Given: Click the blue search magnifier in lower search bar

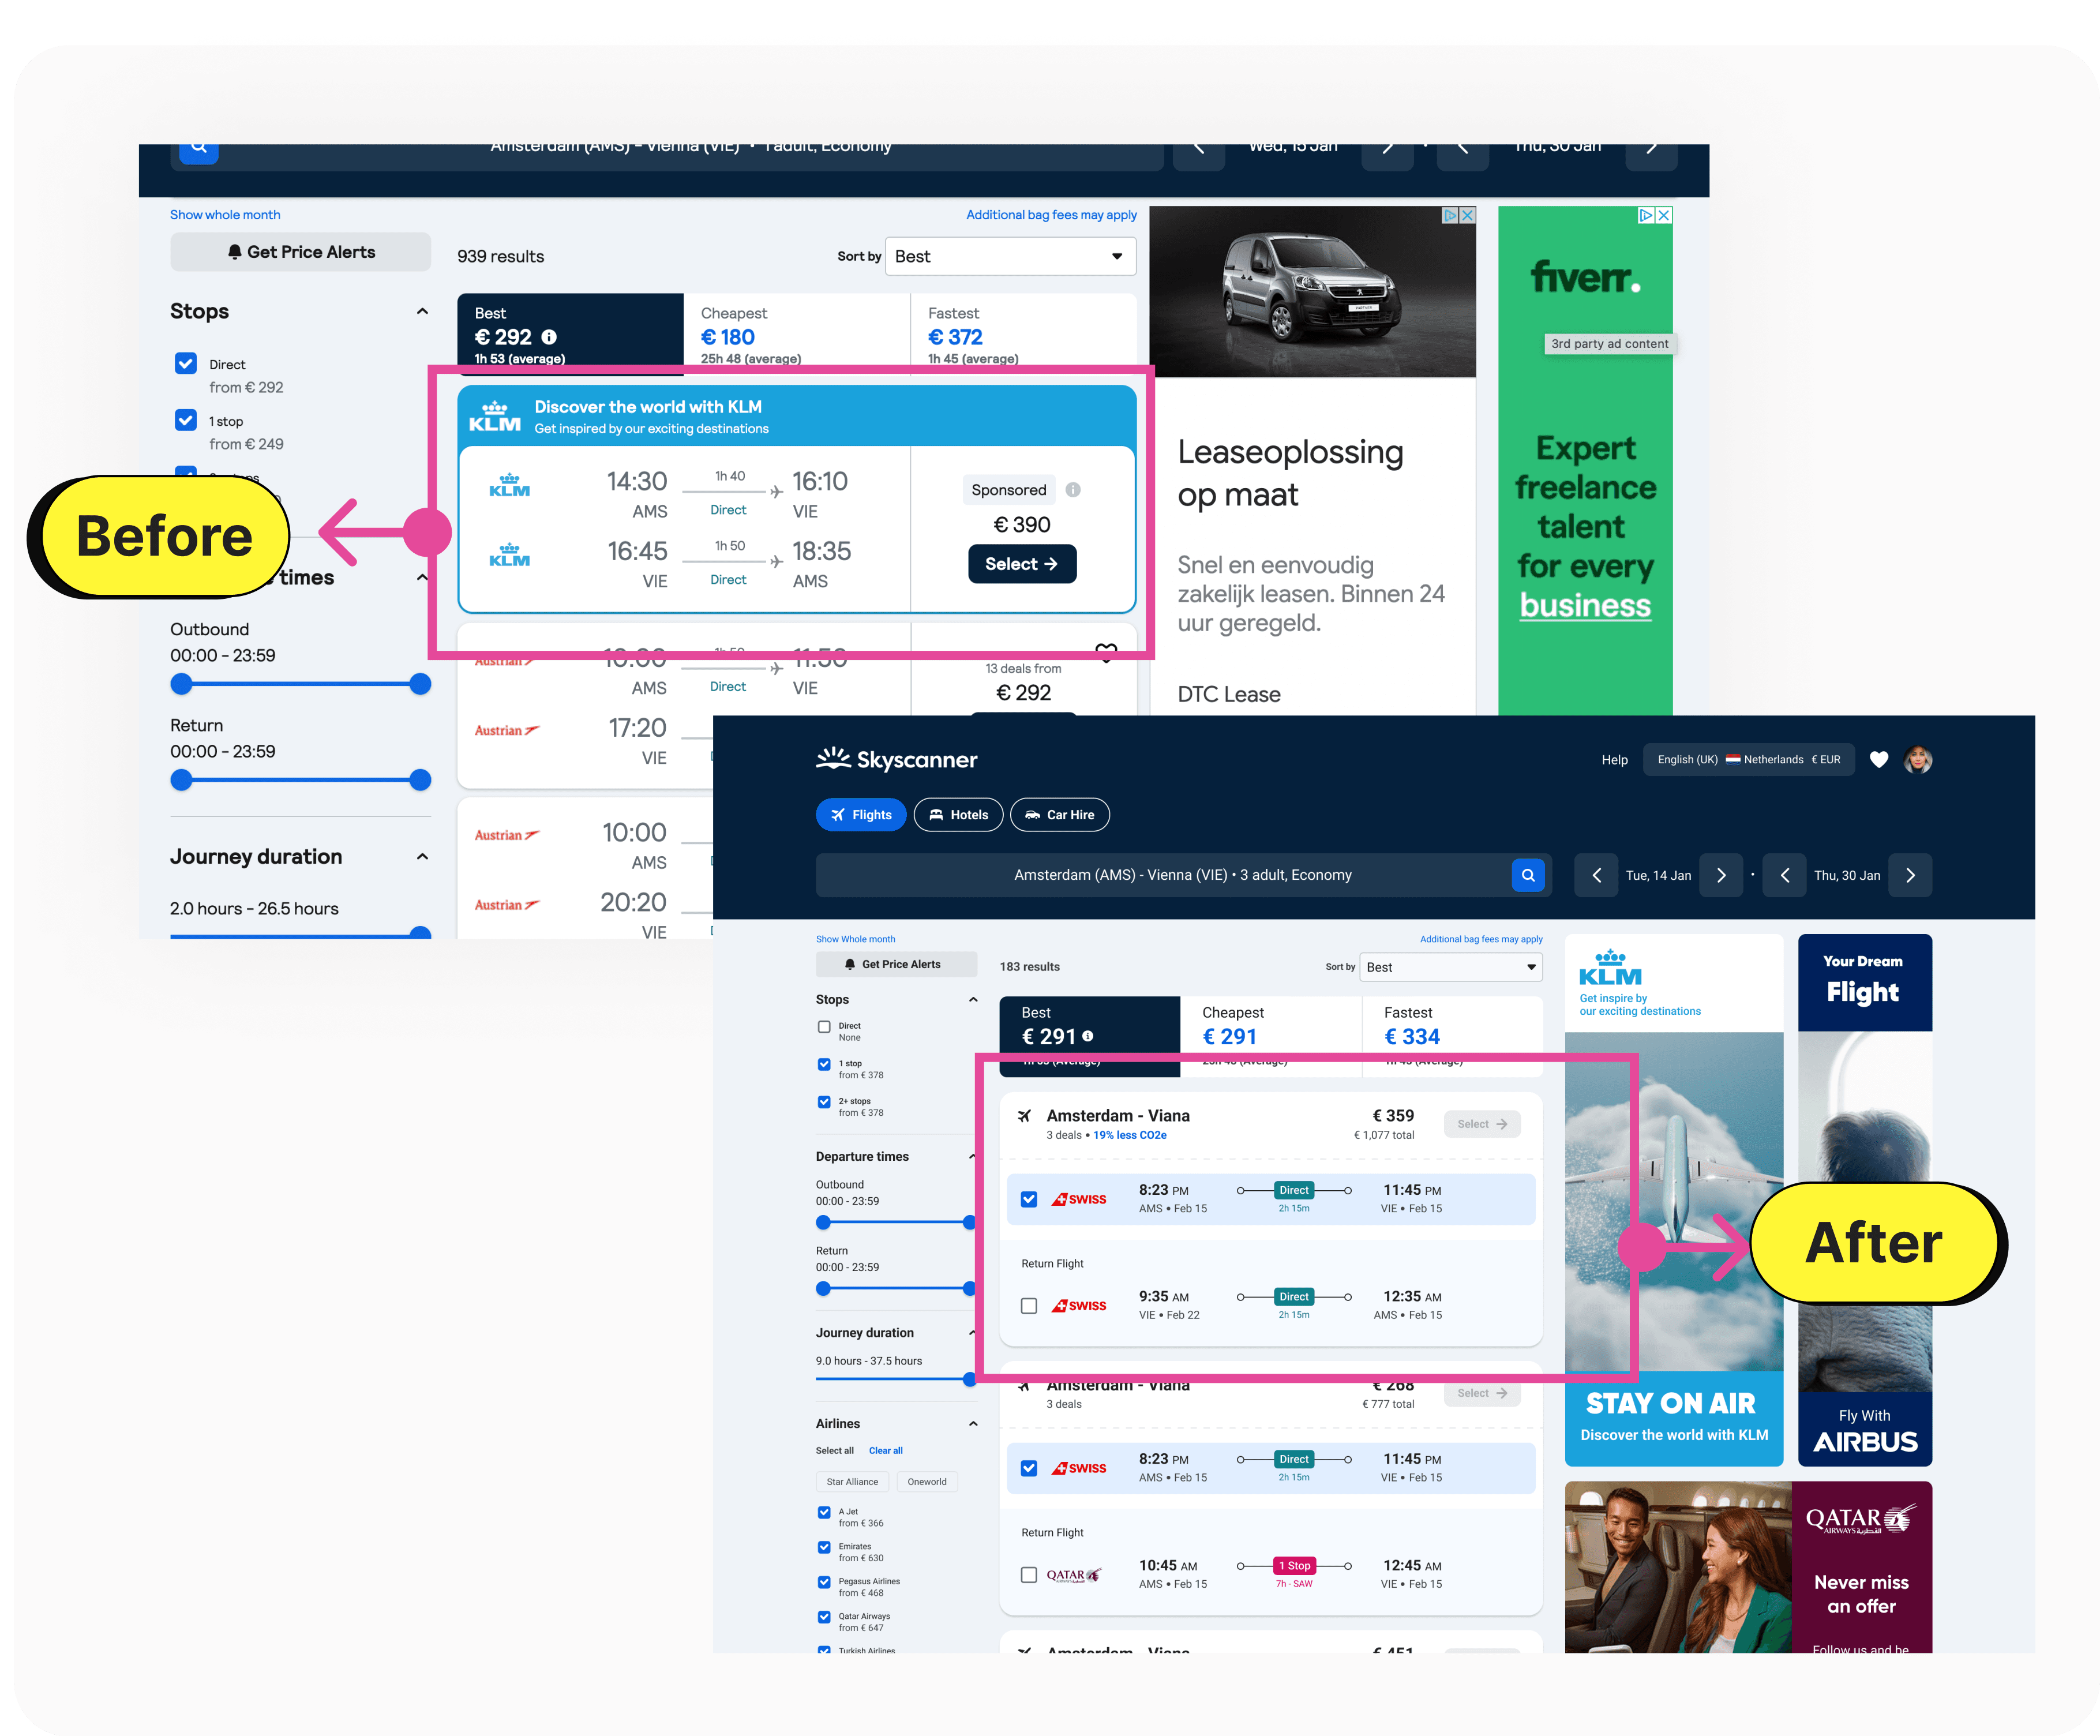Looking at the screenshot, I should 1527,875.
